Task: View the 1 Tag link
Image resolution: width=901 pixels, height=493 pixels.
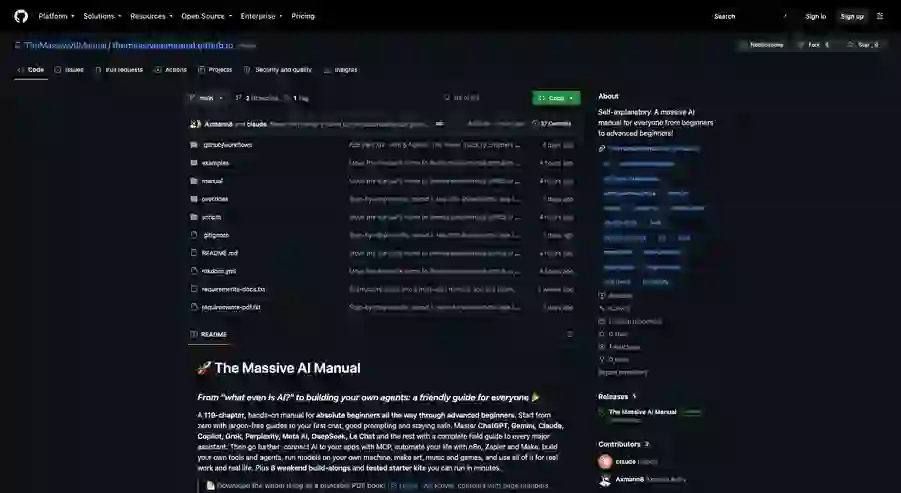Action: [x=297, y=98]
